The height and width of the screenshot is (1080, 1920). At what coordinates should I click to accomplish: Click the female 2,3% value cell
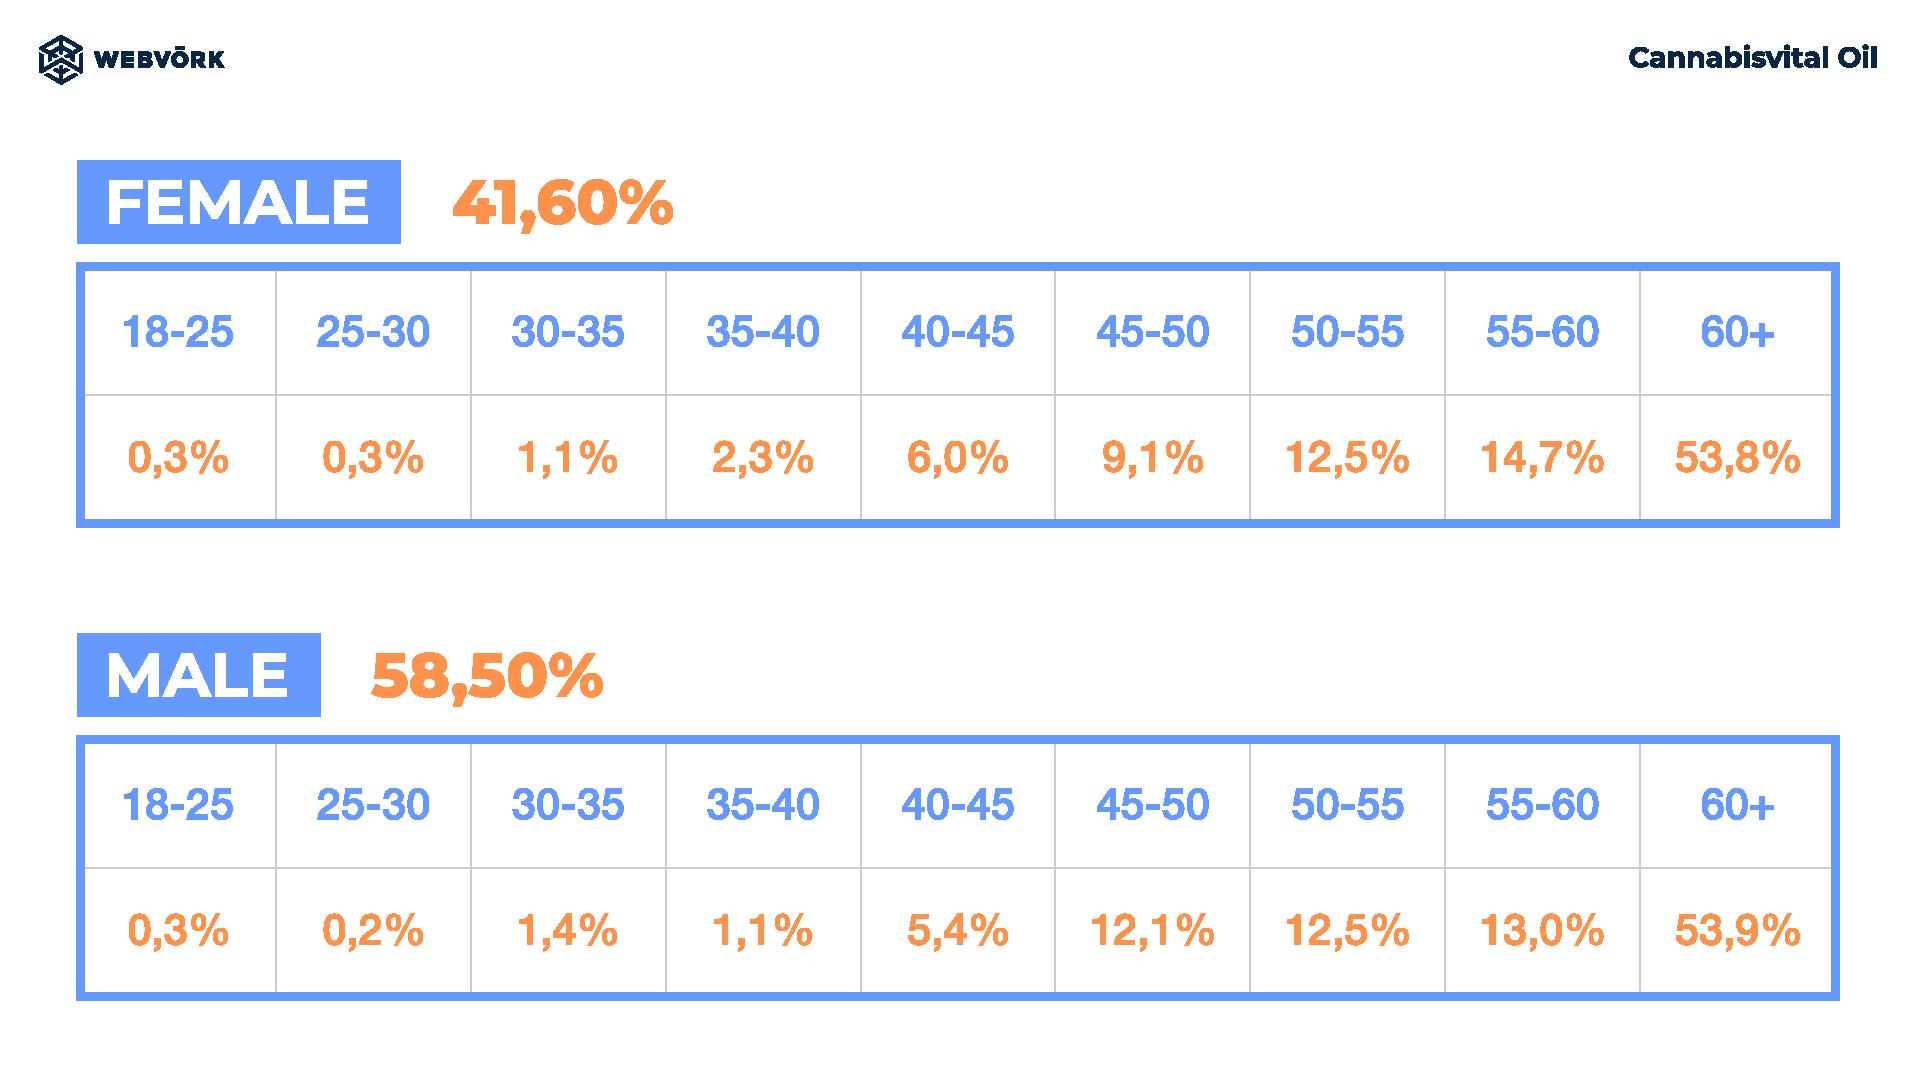[762, 458]
